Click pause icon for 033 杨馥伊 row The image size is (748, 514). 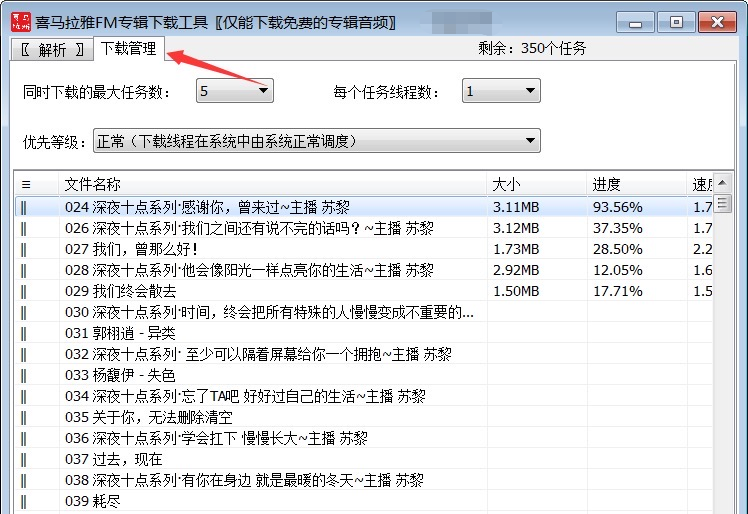click(24, 376)
